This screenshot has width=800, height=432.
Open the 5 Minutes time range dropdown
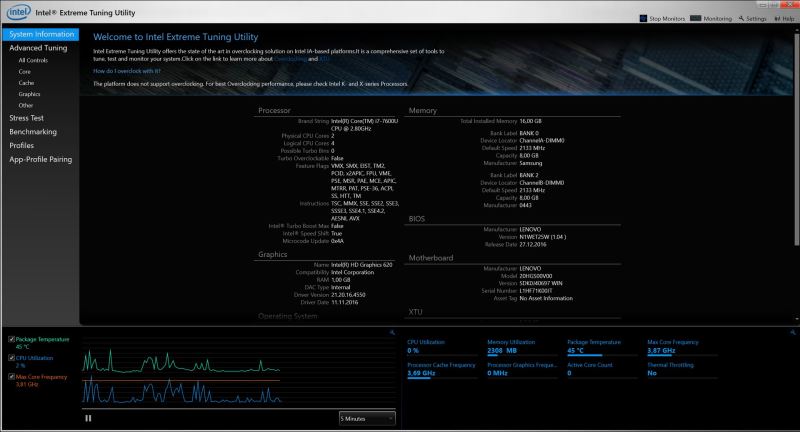(x=367, y=417)
